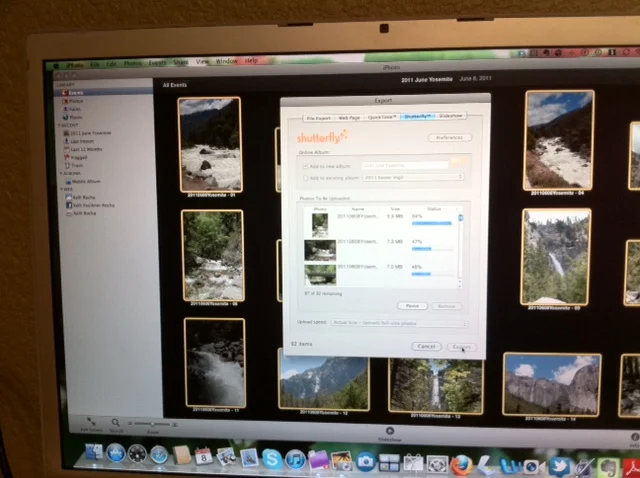
Task: Click the Remove button in upload list
Action: 447,306
